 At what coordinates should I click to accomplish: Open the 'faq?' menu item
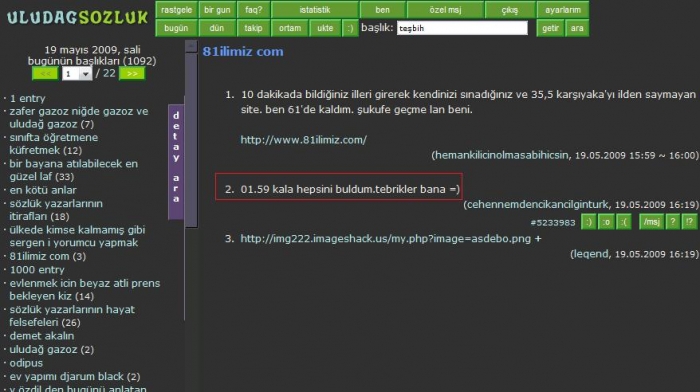coord(253,10)
